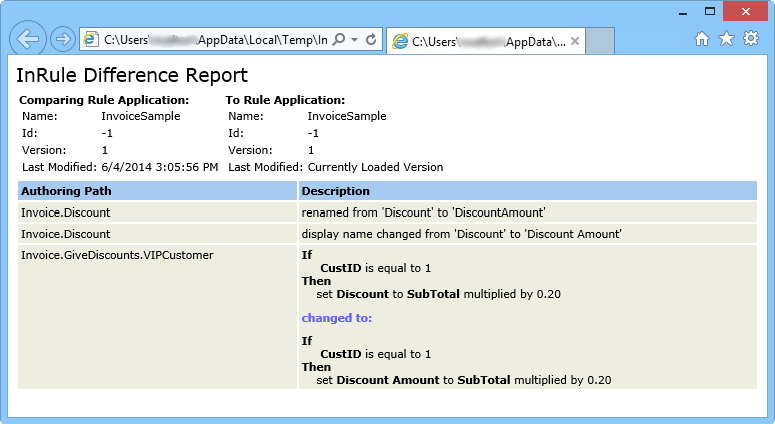Open Favorites with the star icon
The image size is (775, 424).
coord(726,39)
